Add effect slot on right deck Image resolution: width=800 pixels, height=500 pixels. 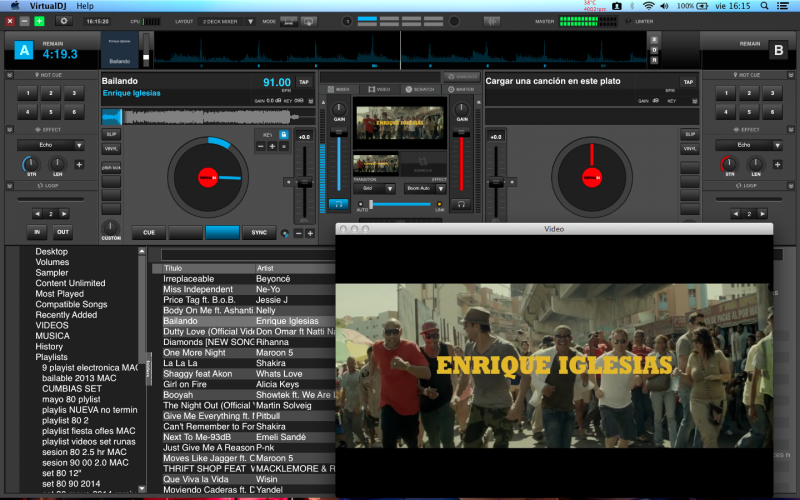click(778, 164)
